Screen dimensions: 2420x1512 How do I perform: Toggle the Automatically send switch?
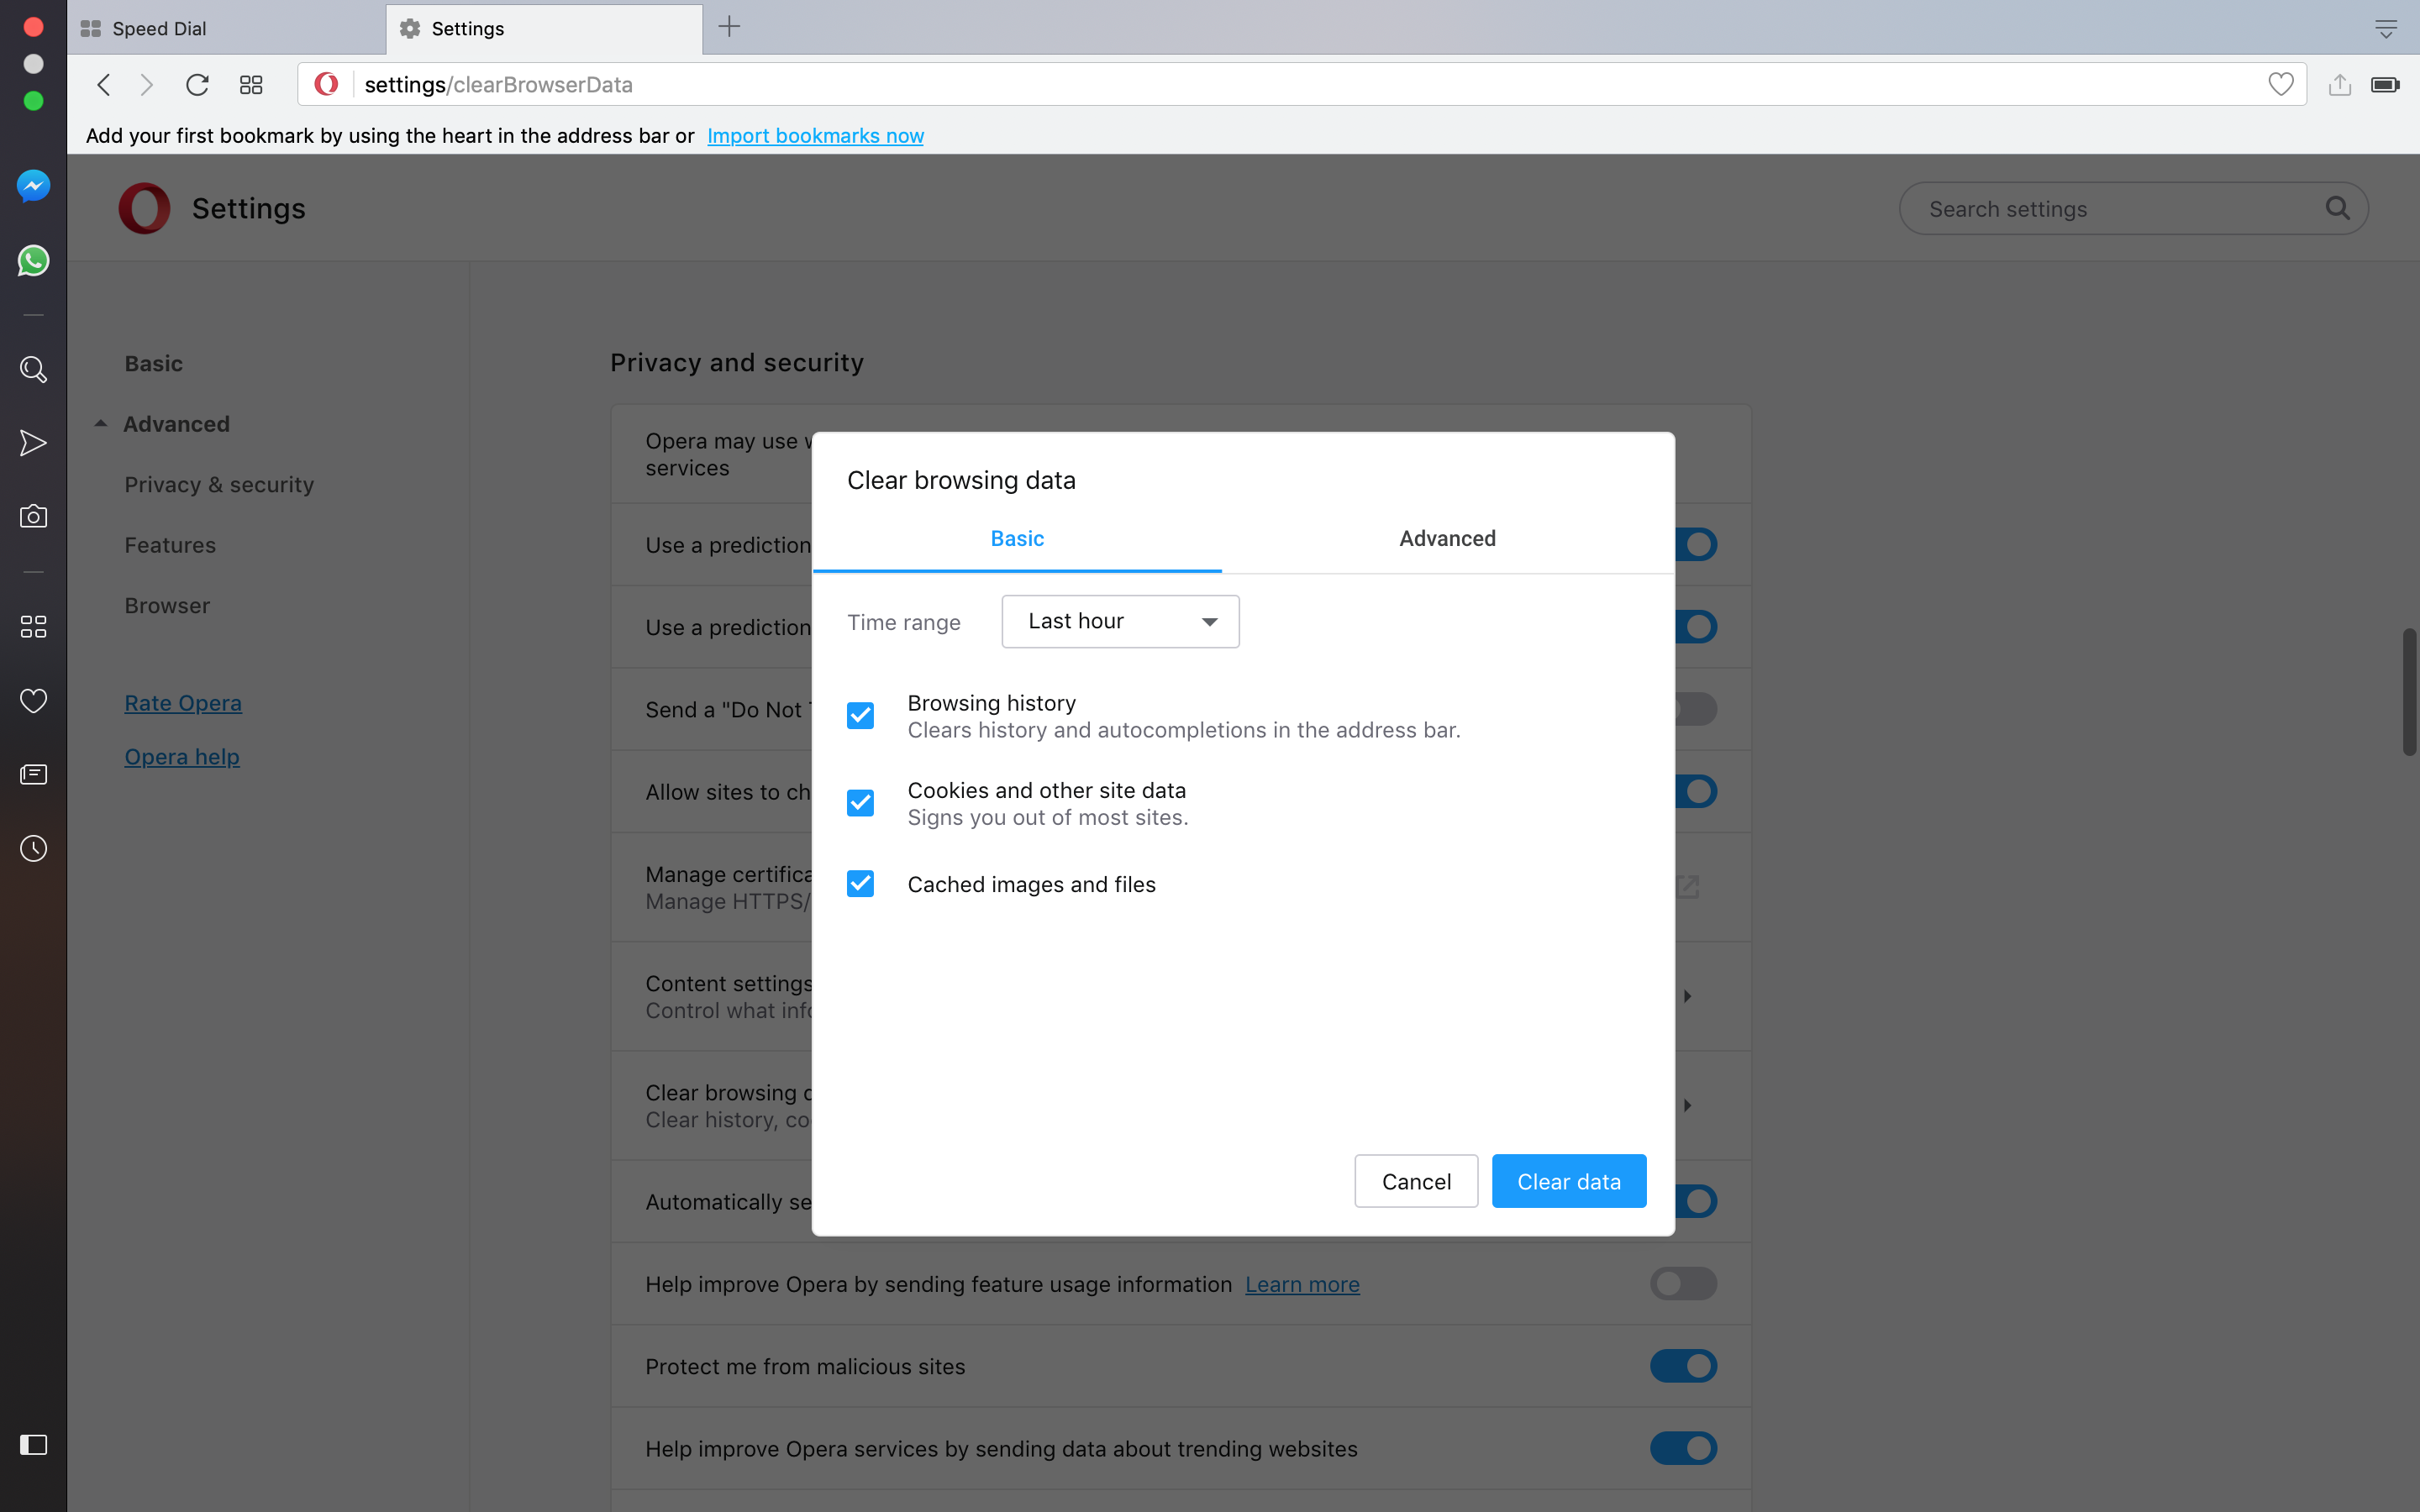[x=1696, y=1201]
